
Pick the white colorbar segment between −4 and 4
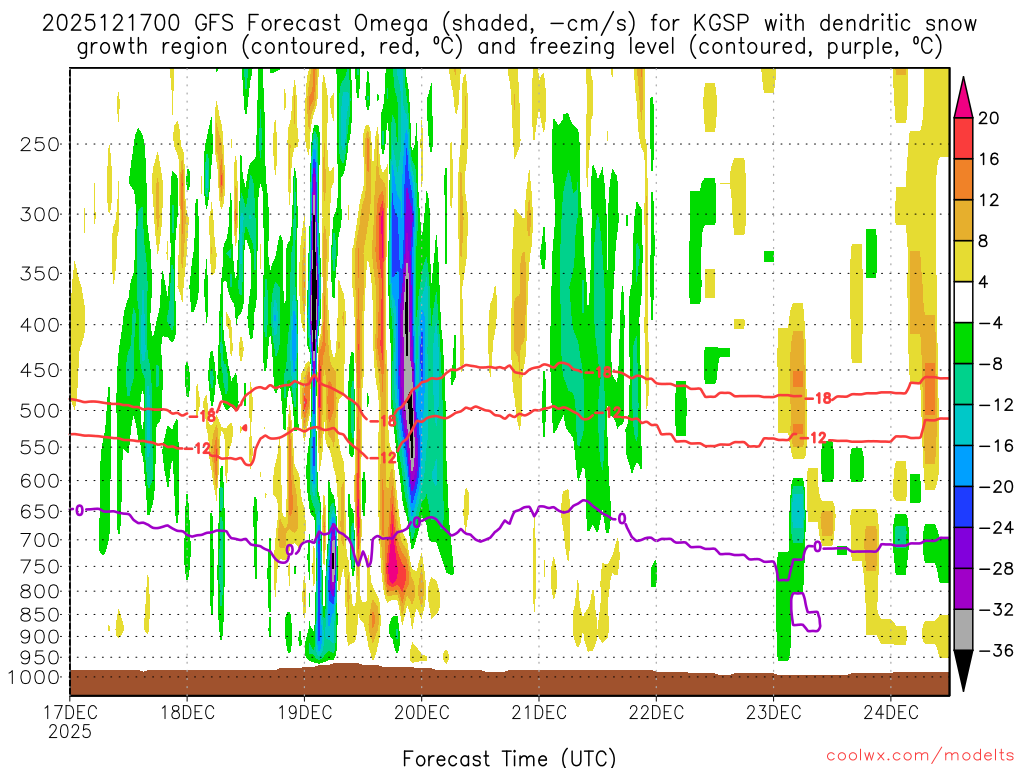click(963, 302)
